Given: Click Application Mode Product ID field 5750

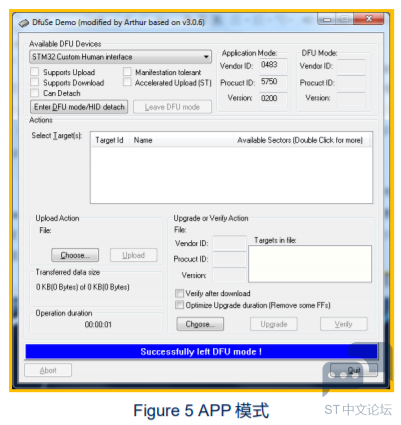Looking at the screenshot, I should [x=273, y=82].
